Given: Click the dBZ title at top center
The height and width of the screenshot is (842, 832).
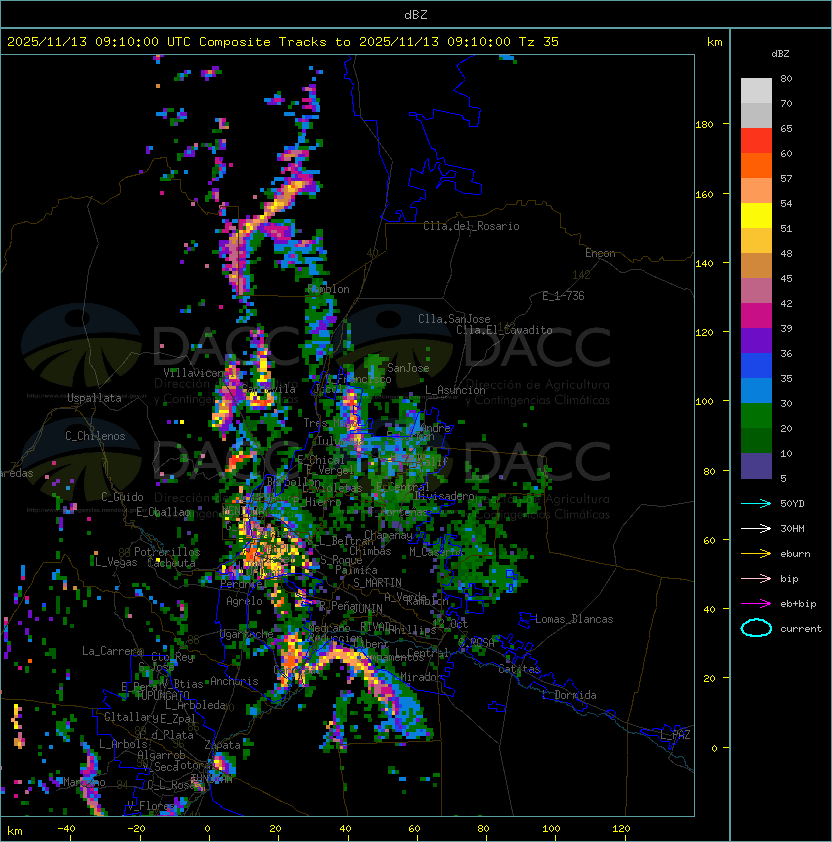Looking at the screenshot, I should [x=416, y=14].
